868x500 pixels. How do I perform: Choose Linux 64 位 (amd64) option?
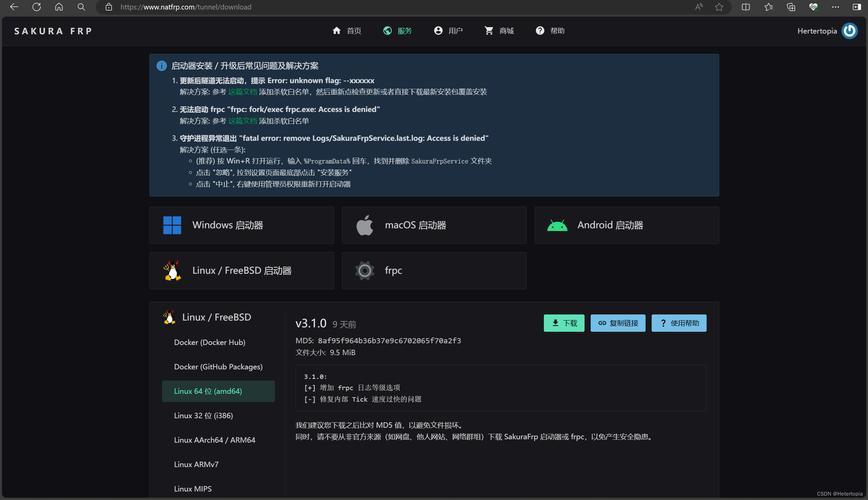tap(218, 391)
